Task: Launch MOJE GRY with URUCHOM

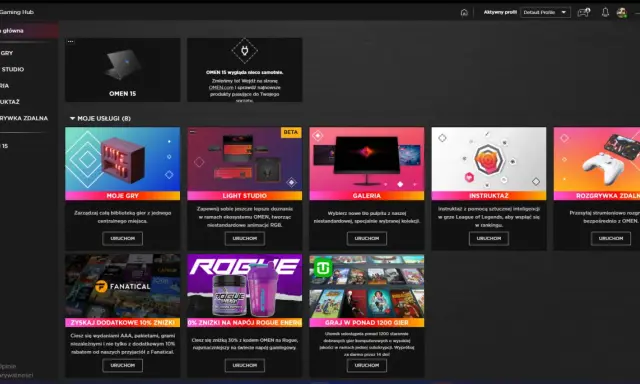Action: pos(122,238)
